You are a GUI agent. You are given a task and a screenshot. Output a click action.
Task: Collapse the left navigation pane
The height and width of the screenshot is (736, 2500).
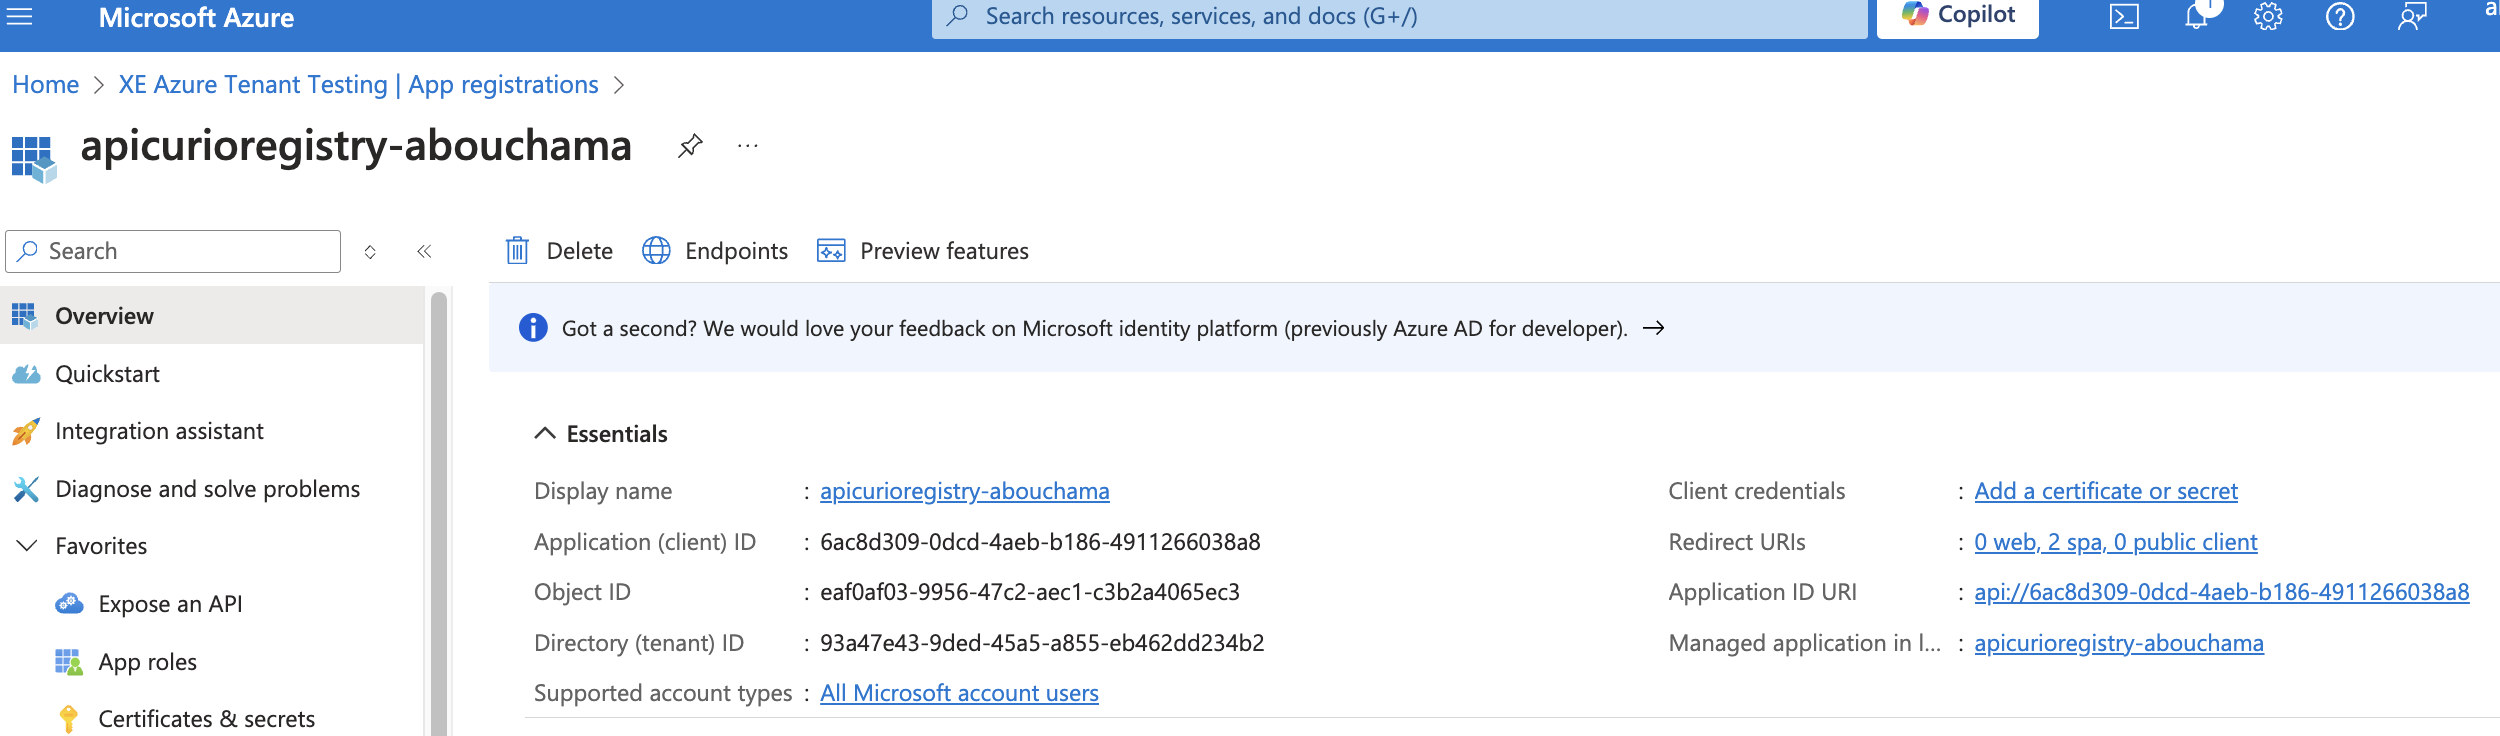click(424, 251)
